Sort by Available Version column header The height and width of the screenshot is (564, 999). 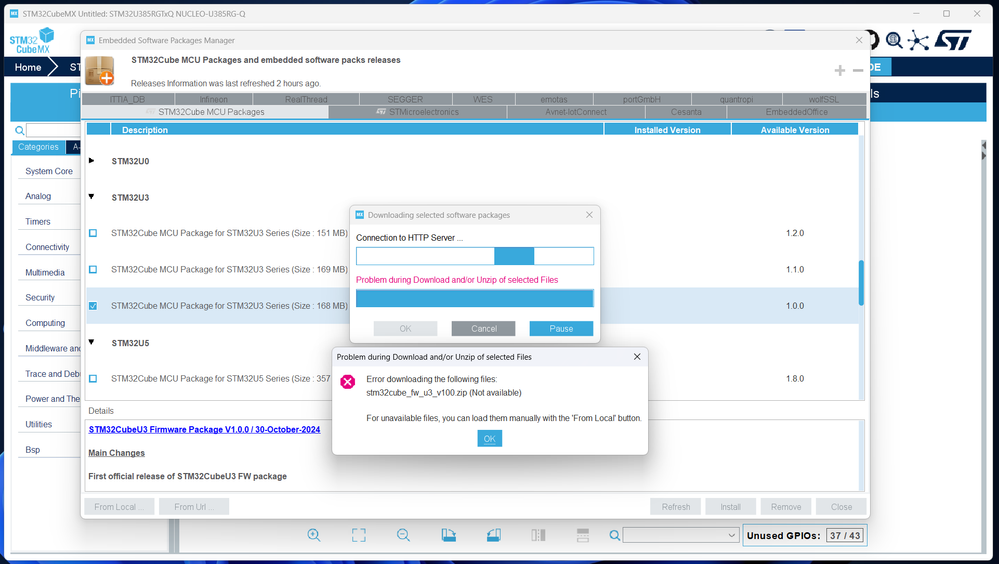tap(794, 129)
